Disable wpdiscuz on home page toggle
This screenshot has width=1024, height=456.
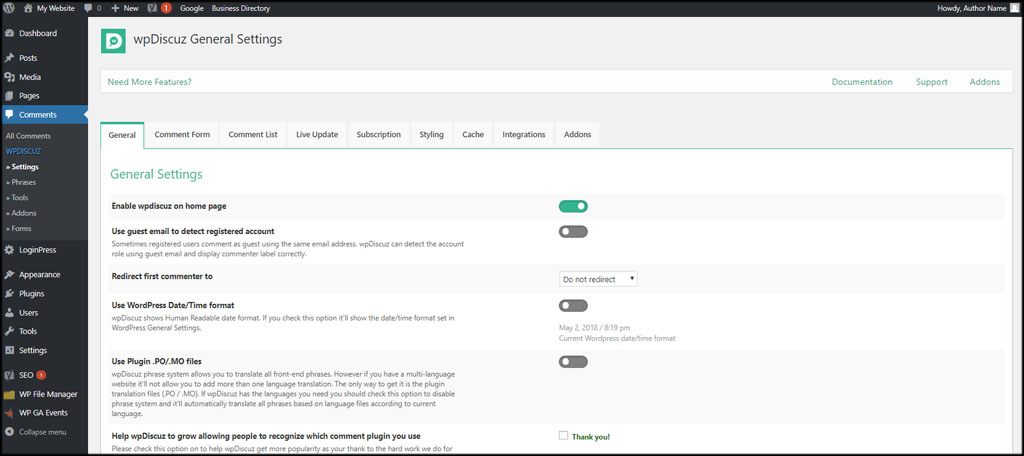(x=573, y=206)
